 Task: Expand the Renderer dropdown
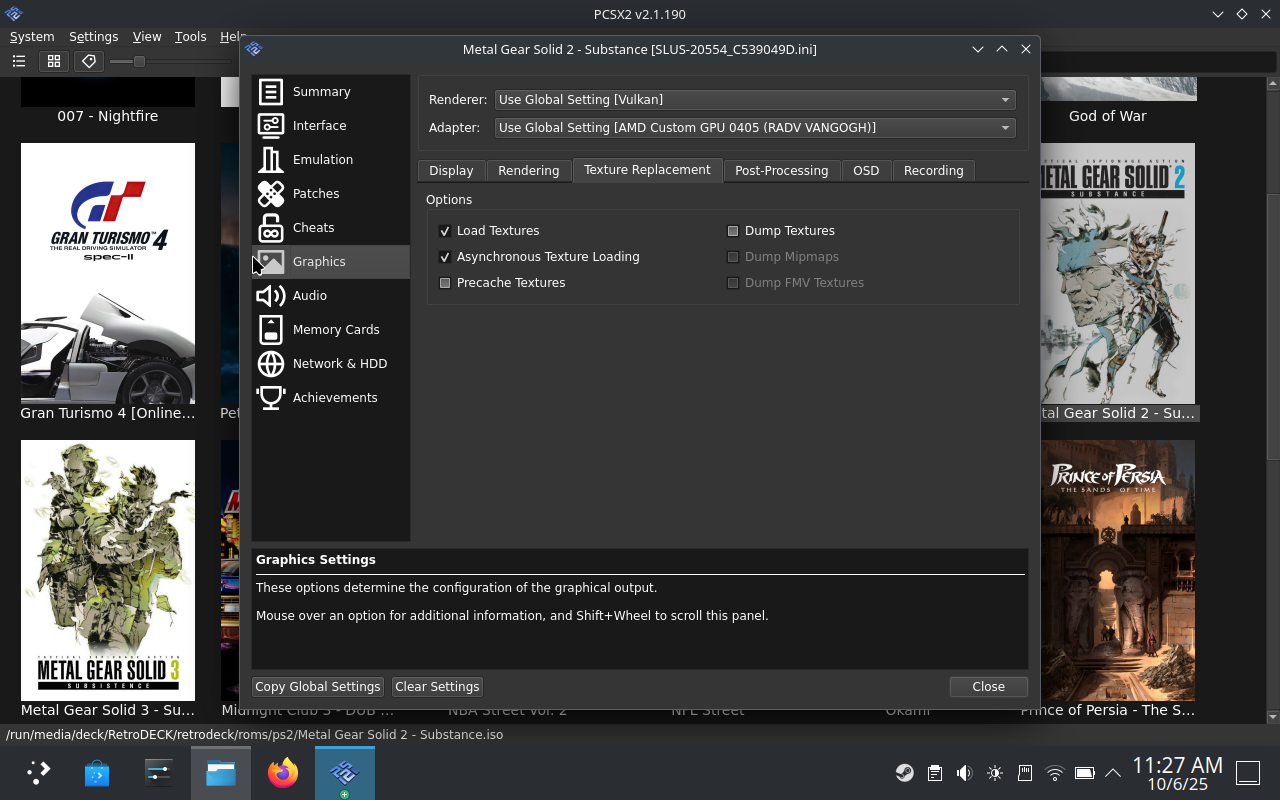(755, 100)
